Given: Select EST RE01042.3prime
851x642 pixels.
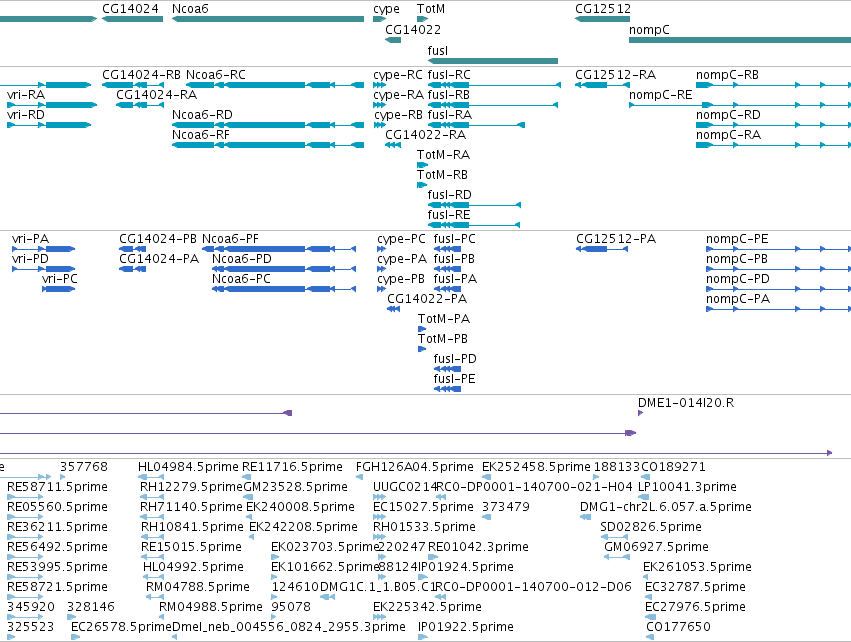Looking at the screenshot, I should tap(433, 557).
